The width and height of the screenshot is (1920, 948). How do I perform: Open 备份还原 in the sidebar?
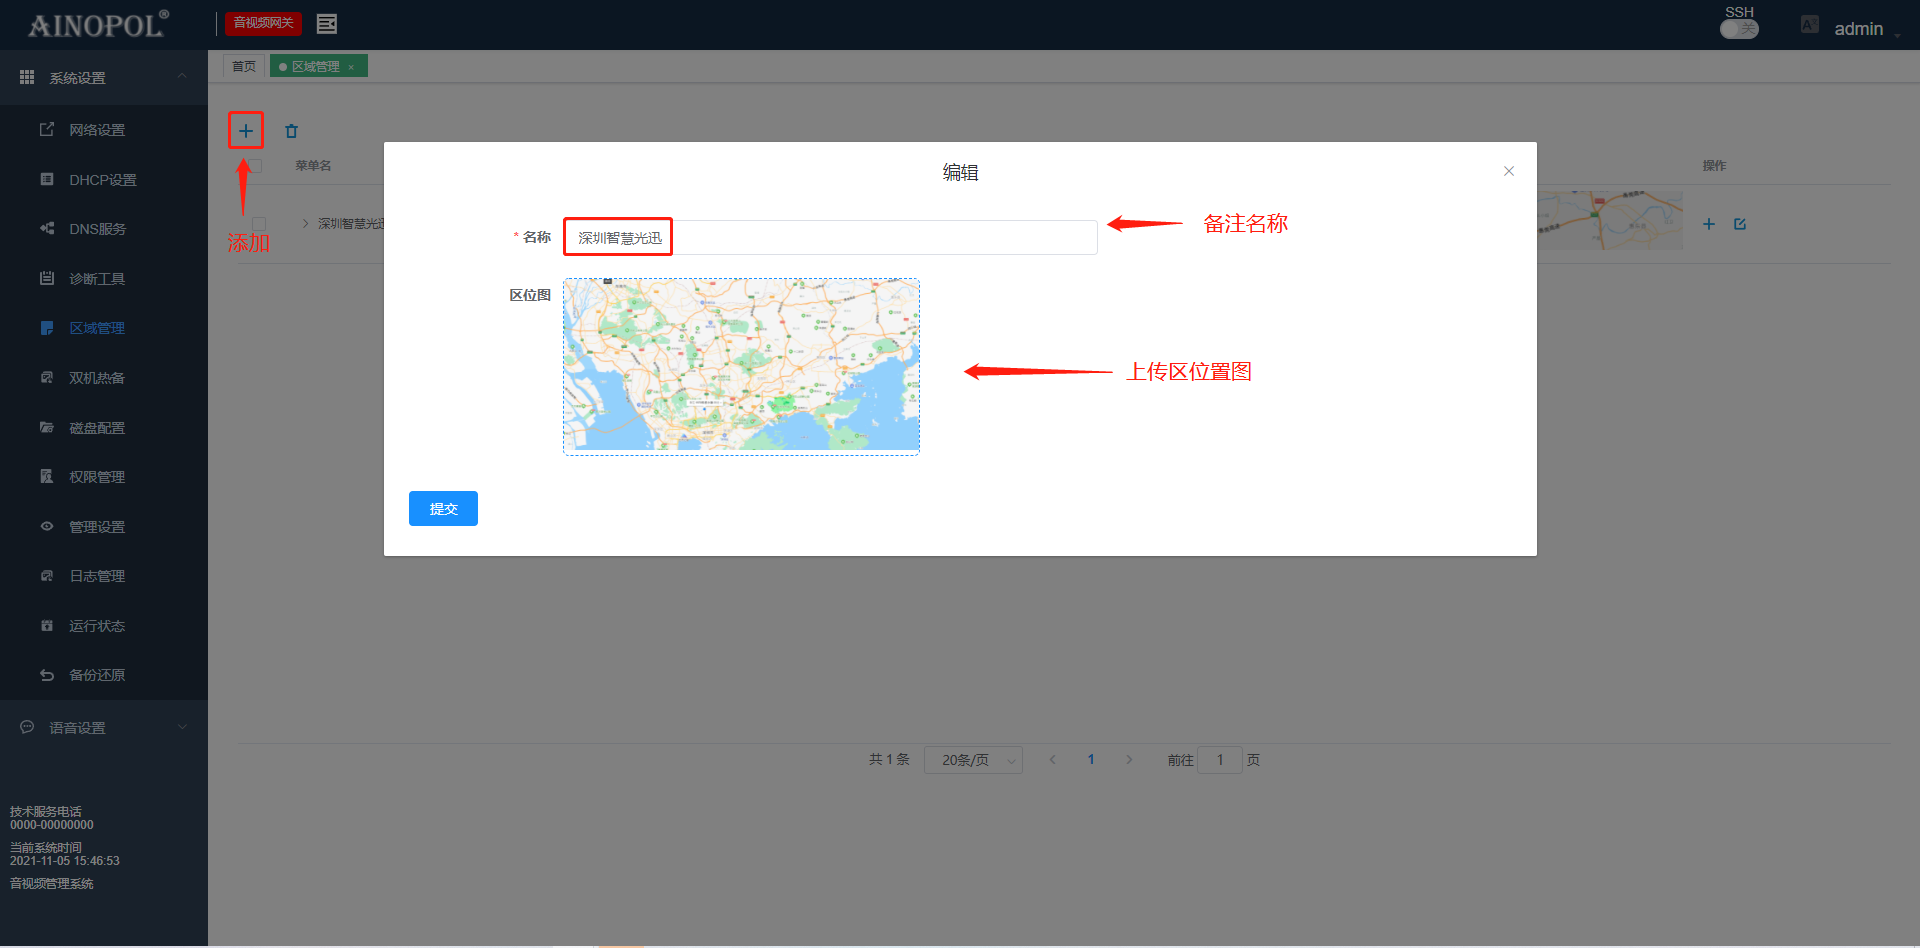pyautogui.click(x=96, y=675)
